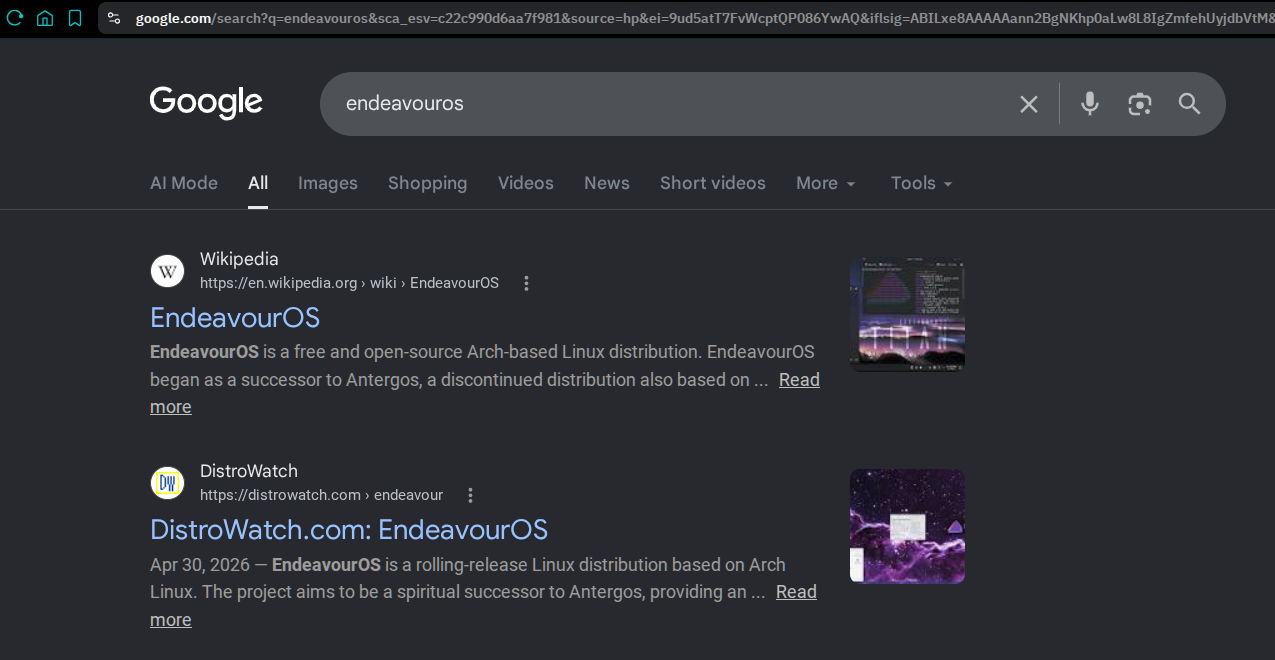Submit search with the magnifier icon
1275x660 pixels.
[1189, 104]
